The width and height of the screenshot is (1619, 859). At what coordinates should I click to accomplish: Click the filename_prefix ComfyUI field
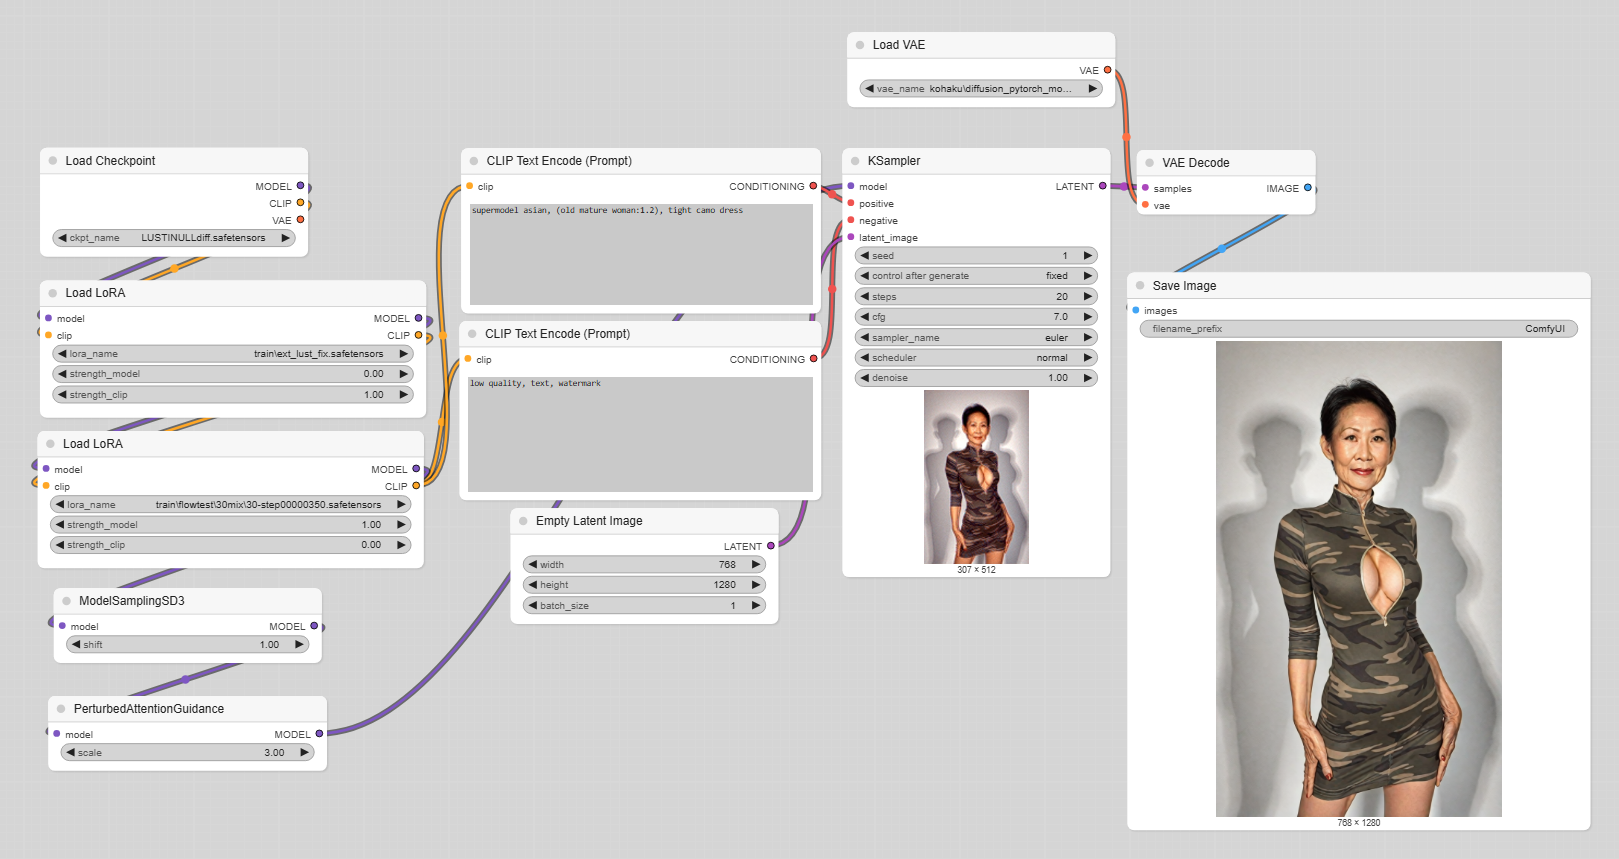1358,329
